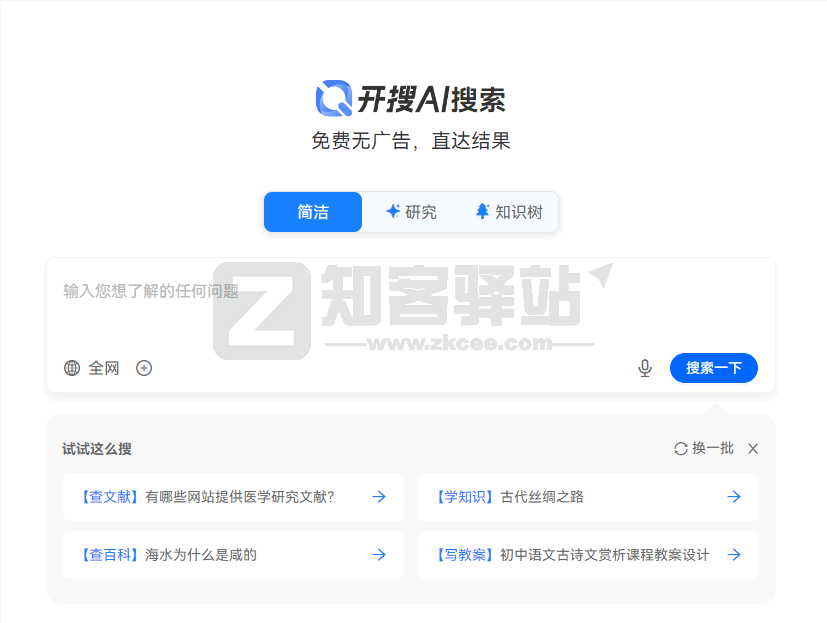Switch to the 研究 mode tab

pos(412,211)
